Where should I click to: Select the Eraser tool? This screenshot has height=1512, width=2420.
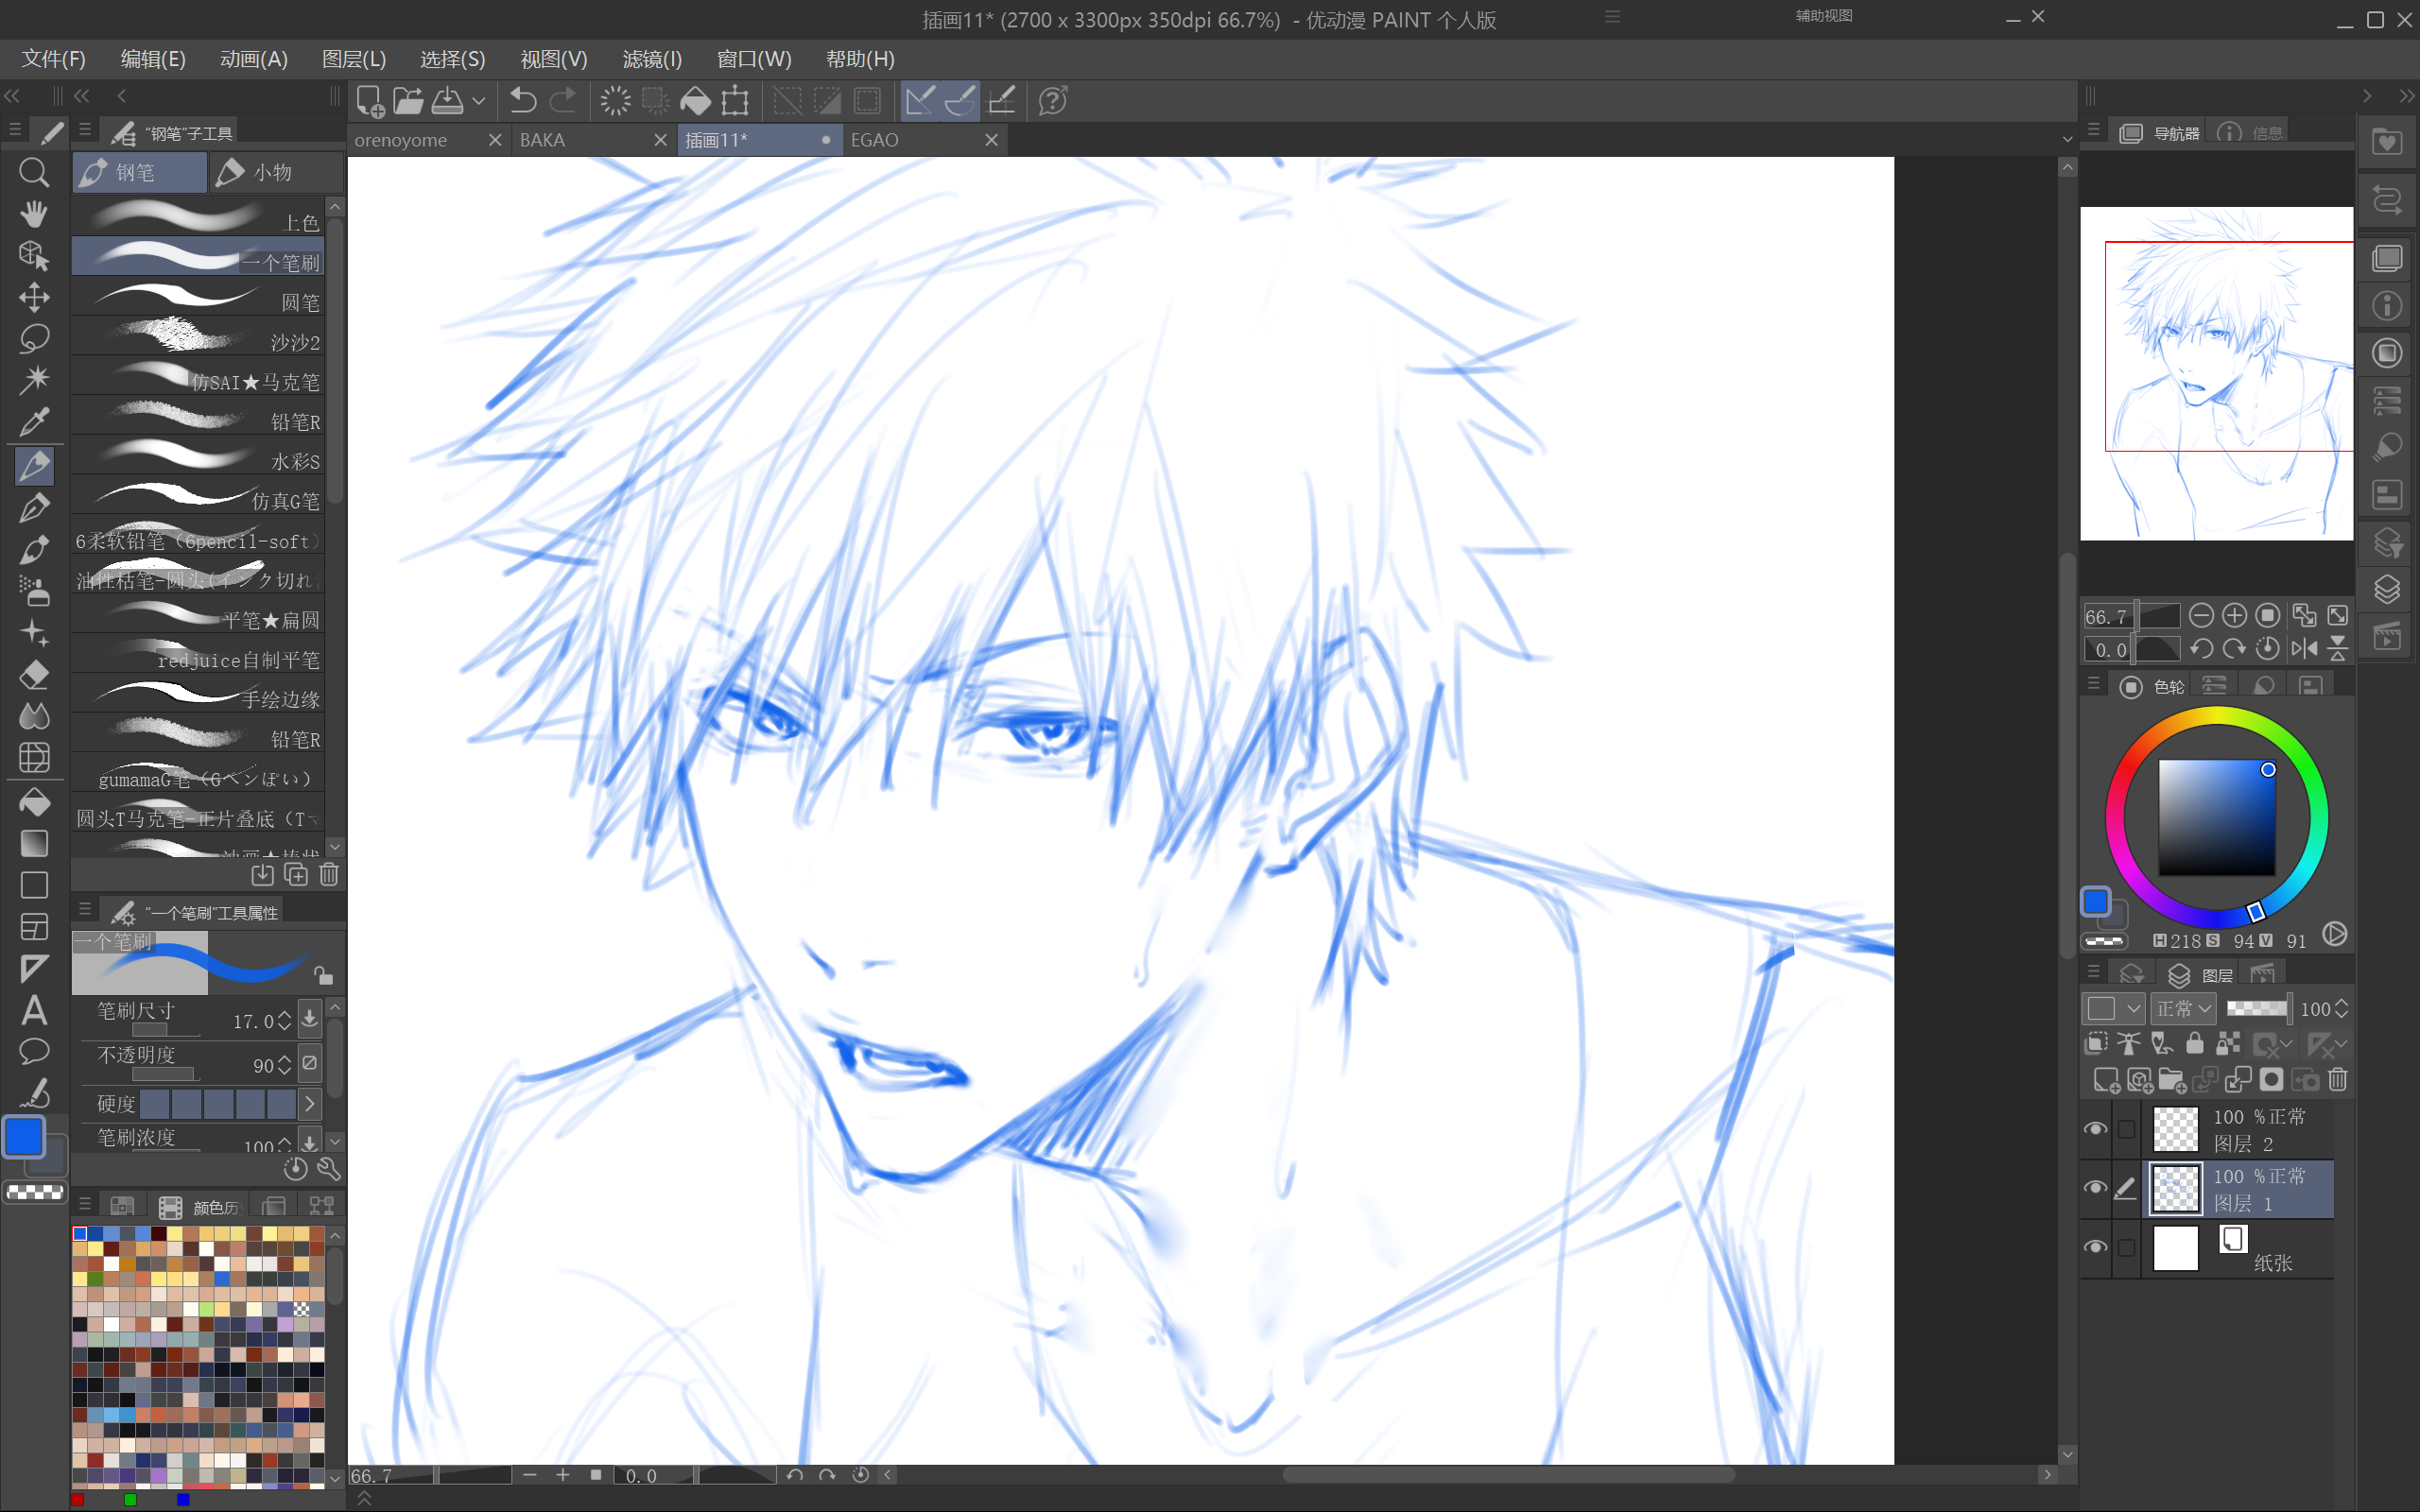[34, 675]
